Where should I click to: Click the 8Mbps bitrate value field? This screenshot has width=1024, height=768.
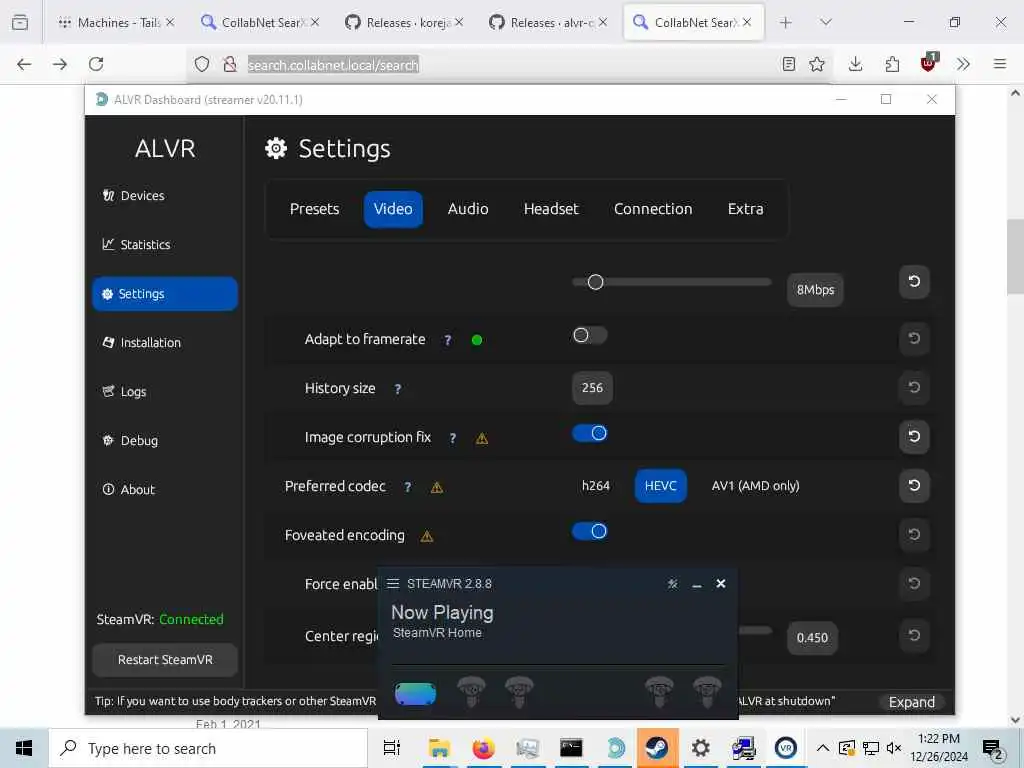(815, 290)
